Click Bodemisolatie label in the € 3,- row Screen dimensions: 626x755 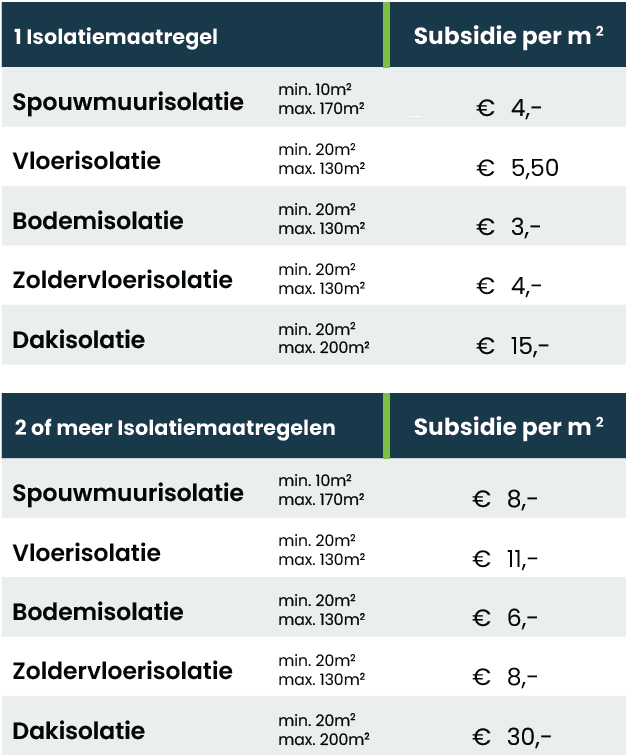point(98,220)
